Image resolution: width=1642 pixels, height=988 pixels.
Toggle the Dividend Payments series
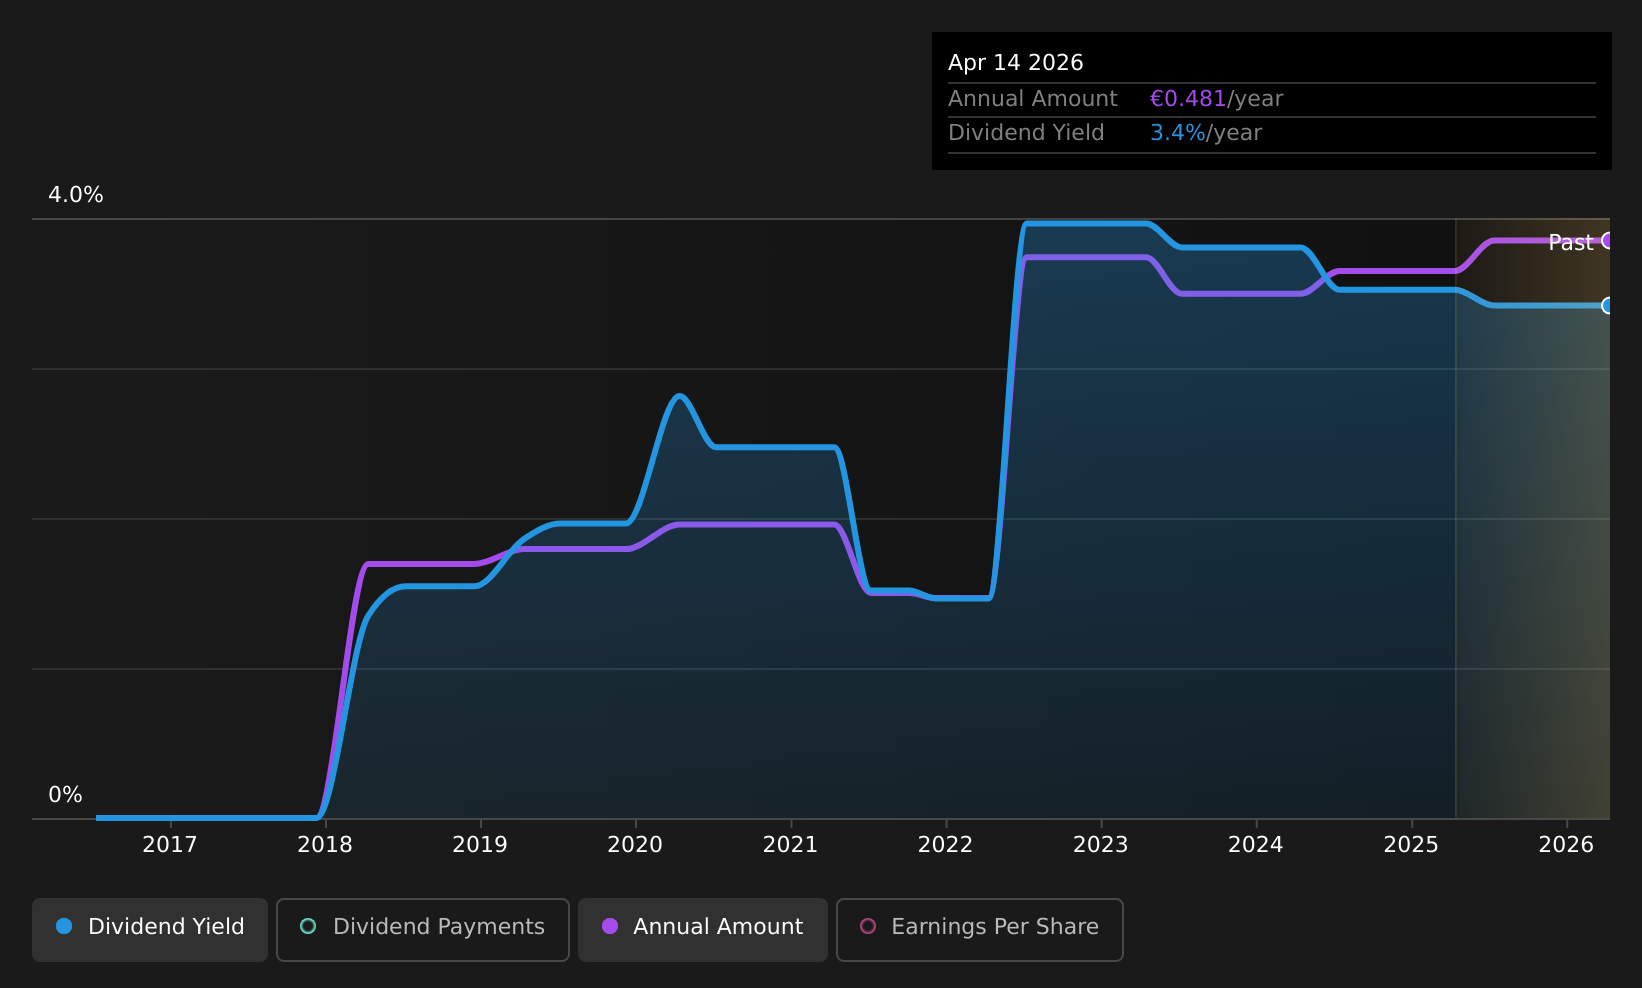(x=423, y=929)
